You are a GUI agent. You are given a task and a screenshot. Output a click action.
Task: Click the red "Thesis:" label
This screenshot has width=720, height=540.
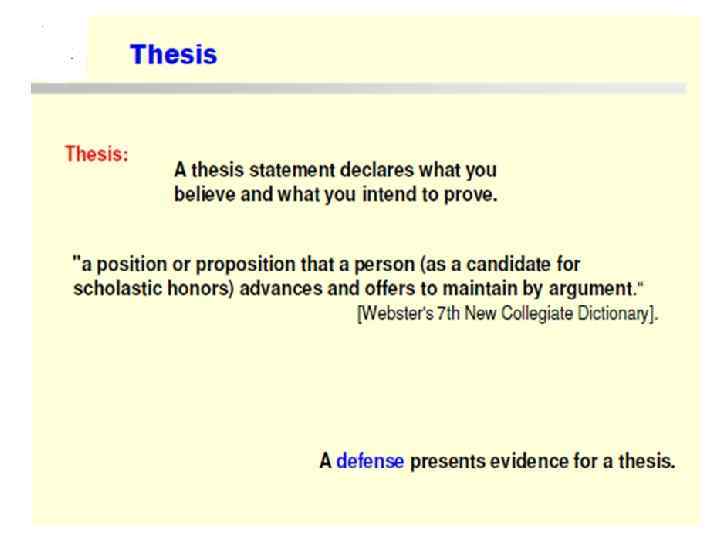coord(95,155)
